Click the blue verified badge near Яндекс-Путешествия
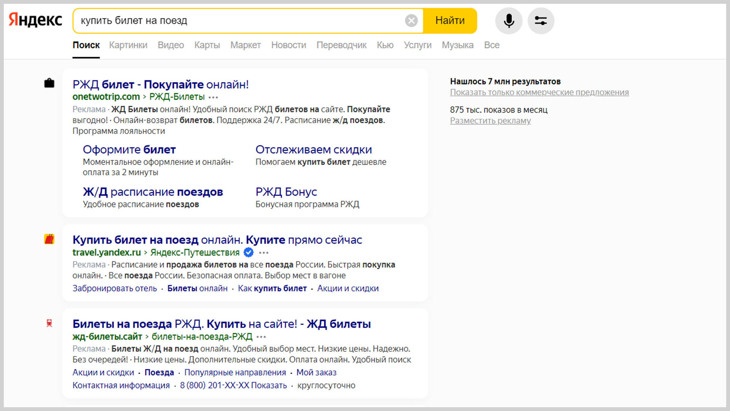This screenshot has width=730, height=411. [x=249, y=252]
